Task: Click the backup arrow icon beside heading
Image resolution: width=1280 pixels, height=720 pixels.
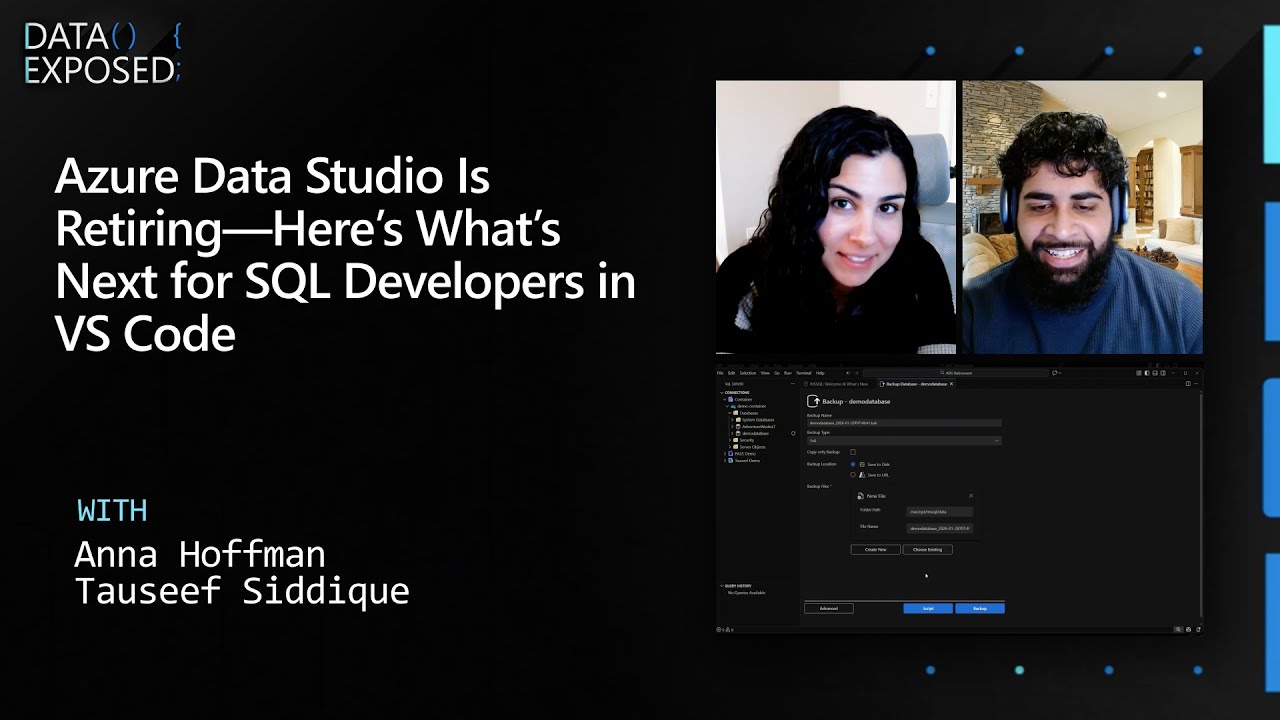Action: click(x=812, y=401)
